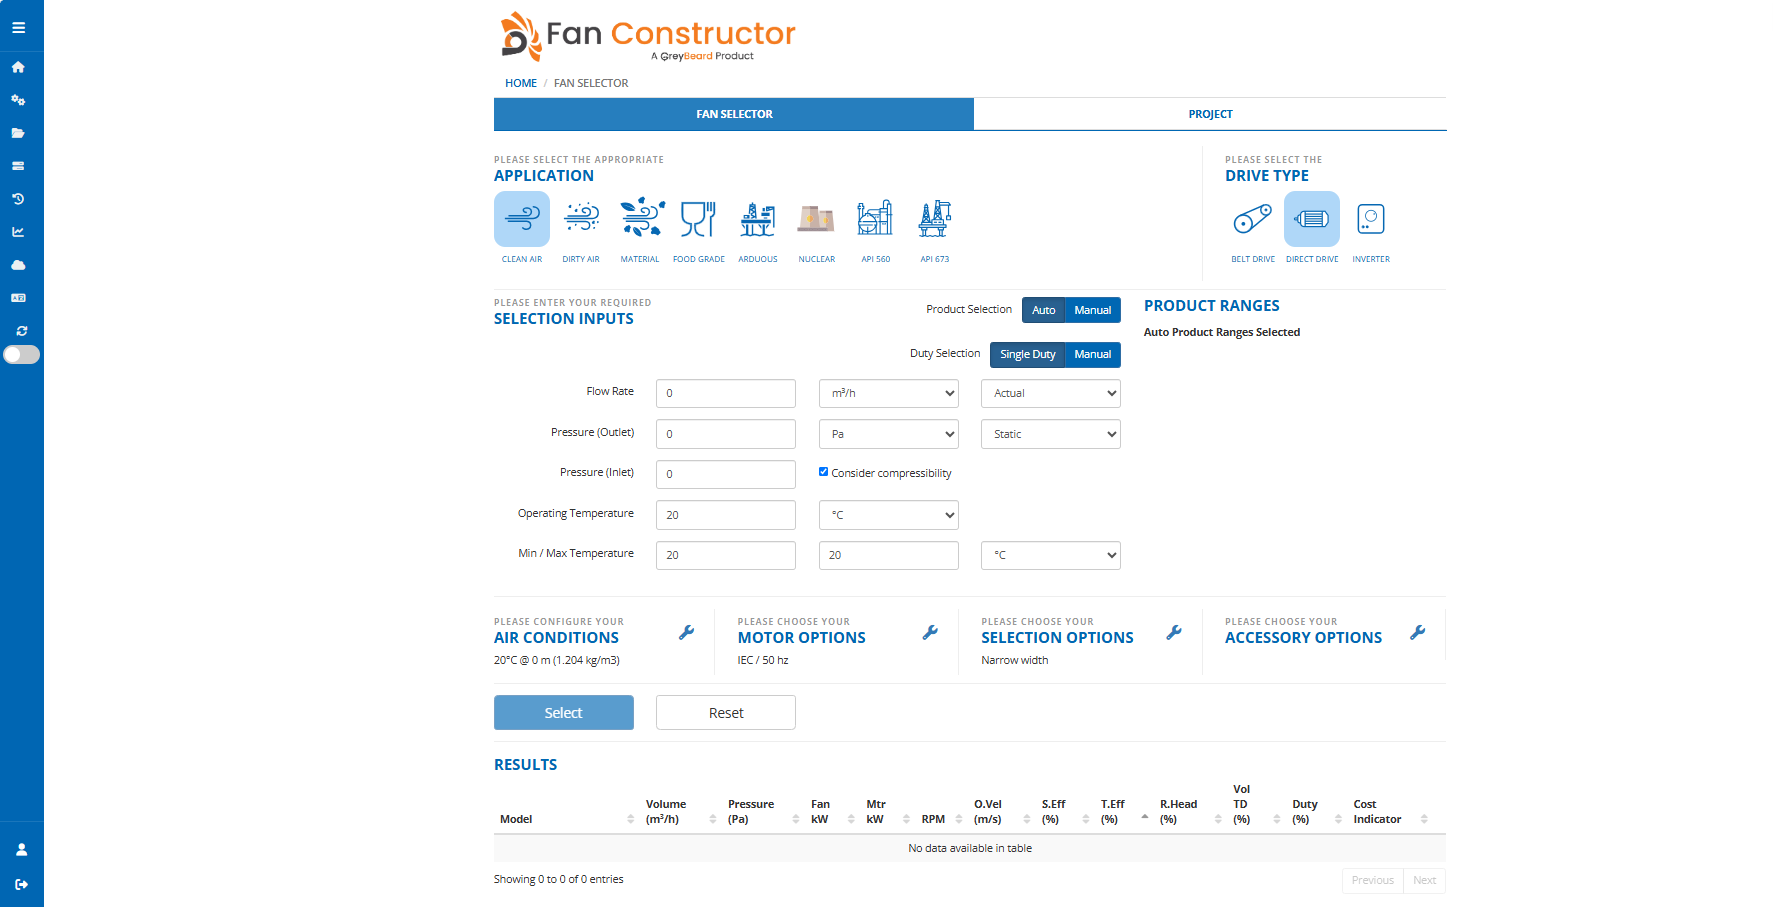Viewport: 1773px width, 907px height.
Task: Set Duty Selection to Single Duty
Action: click(x=1027, y=354)
